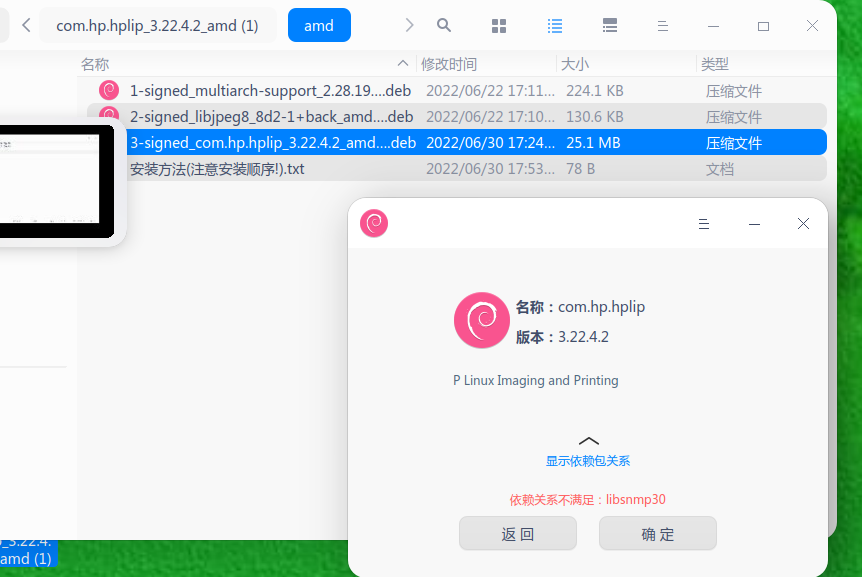Click the 78 B size cell
This screenshot has height=577, width=862.
(581, 169)
